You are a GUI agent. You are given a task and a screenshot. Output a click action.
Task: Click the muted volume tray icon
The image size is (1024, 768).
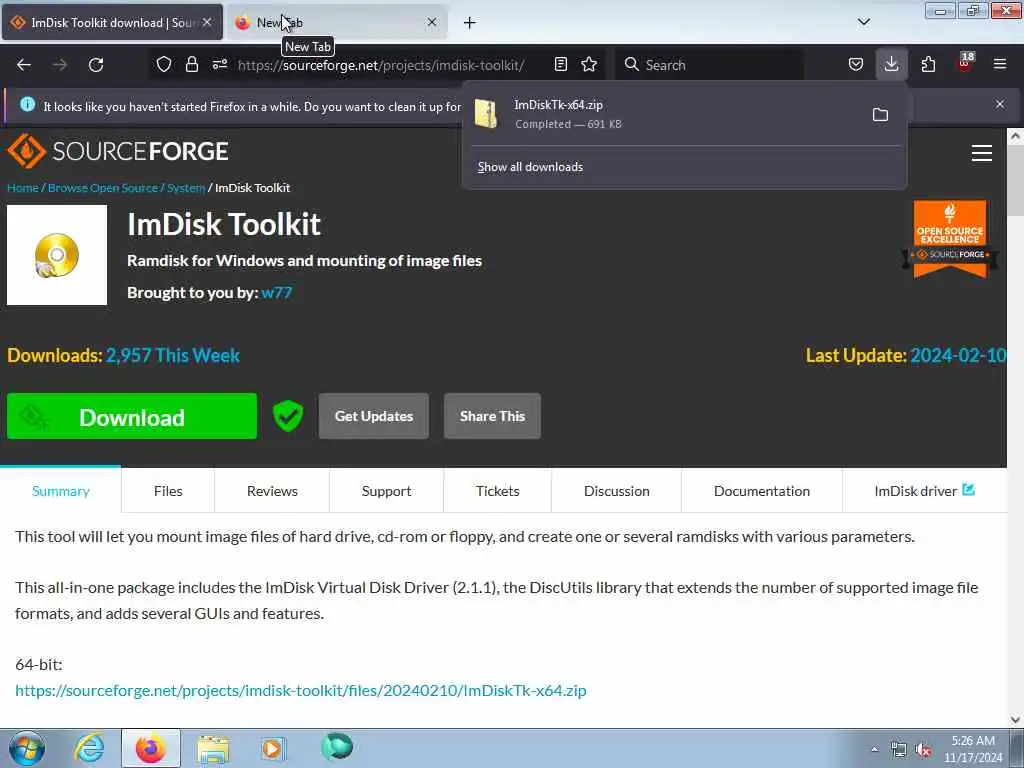pyautogui.click(x=923, y=750)
